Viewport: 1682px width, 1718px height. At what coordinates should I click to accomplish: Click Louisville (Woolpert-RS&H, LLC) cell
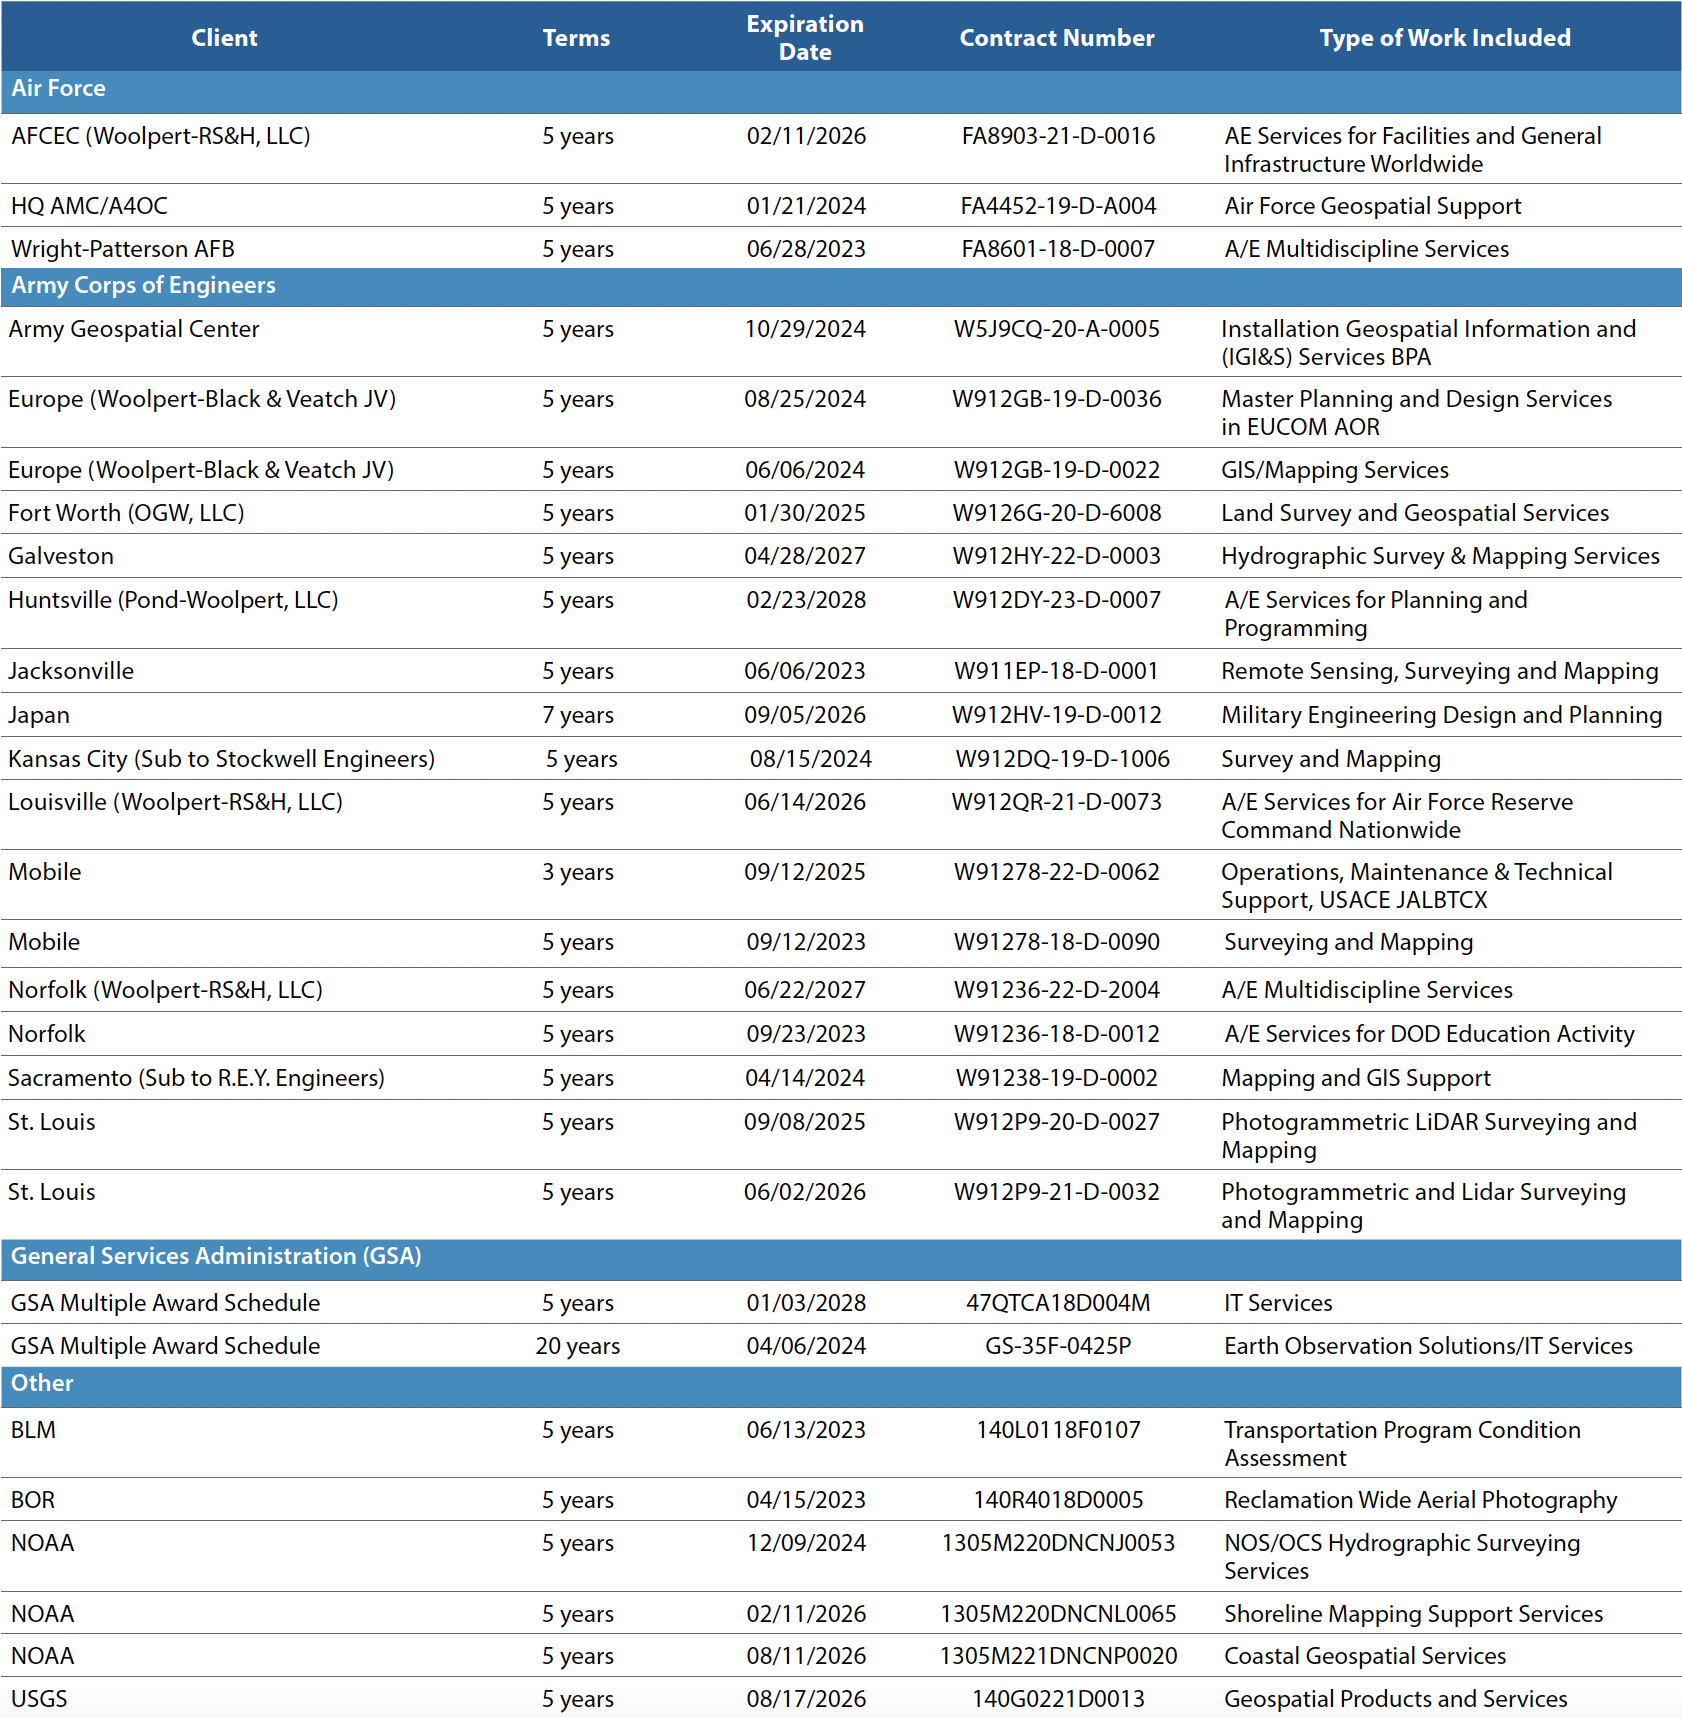point(176,802)
